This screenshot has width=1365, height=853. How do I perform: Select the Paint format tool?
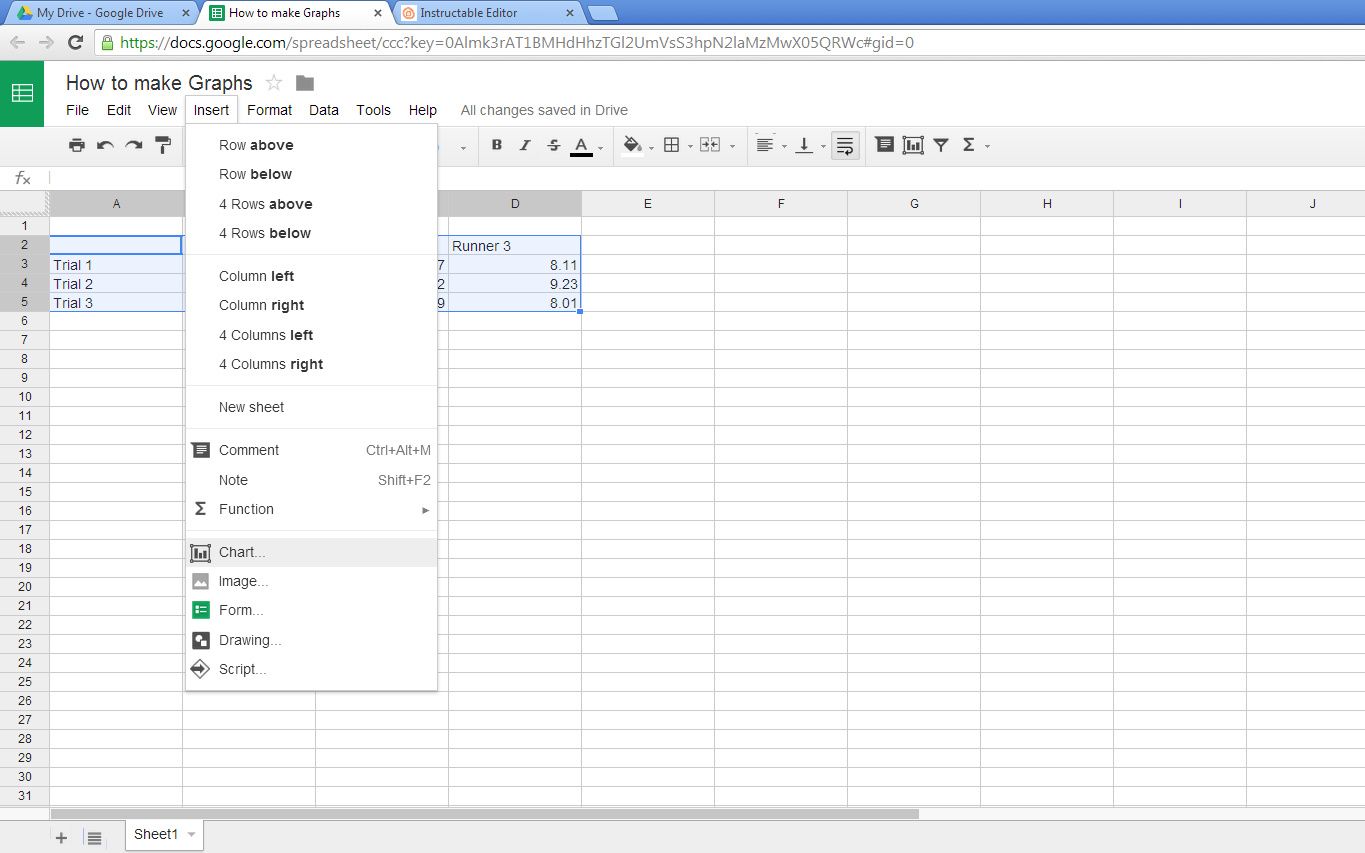point(163,145)
